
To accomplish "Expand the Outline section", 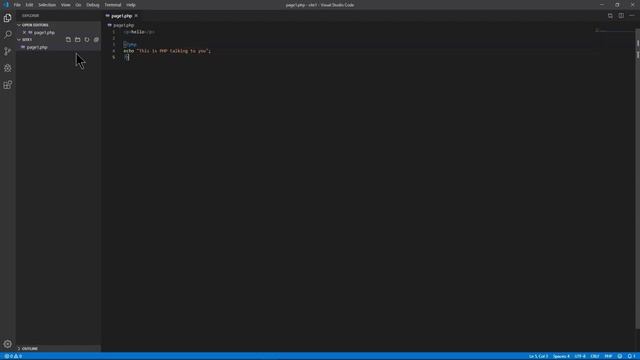I will coord(58,349).
